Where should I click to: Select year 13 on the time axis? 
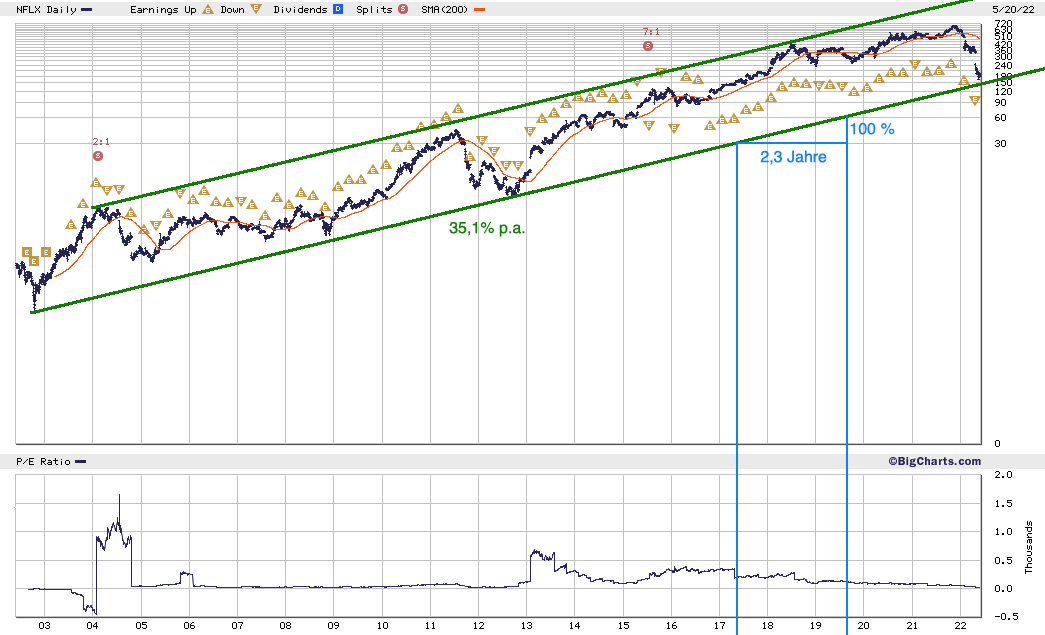pos(526,626)
